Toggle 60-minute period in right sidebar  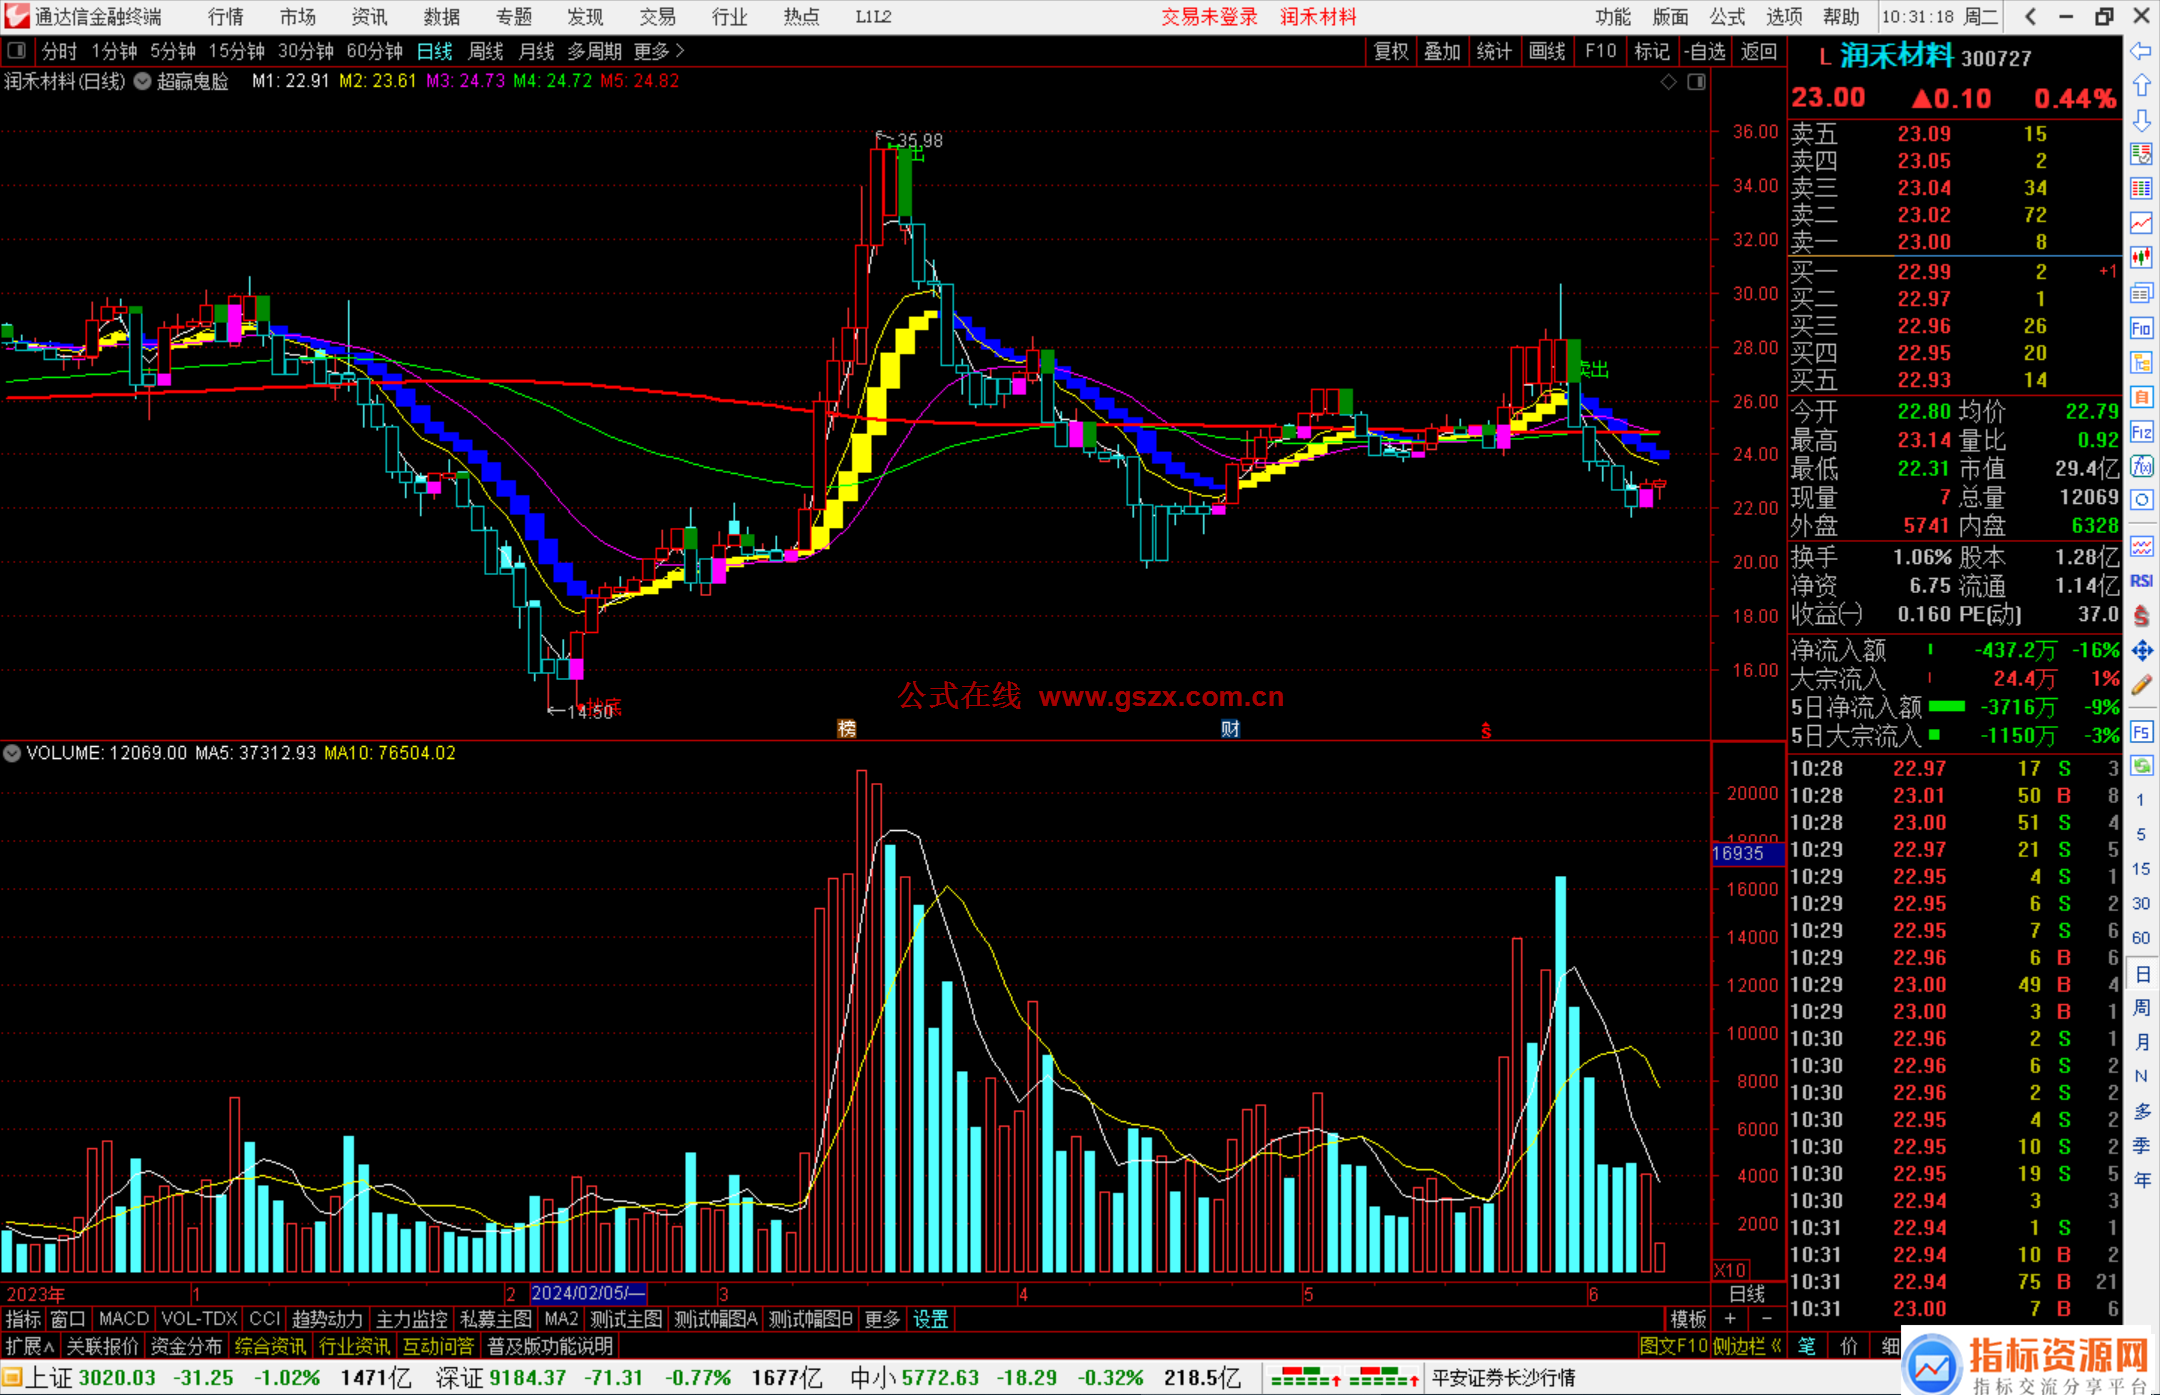coord(2140,938)
